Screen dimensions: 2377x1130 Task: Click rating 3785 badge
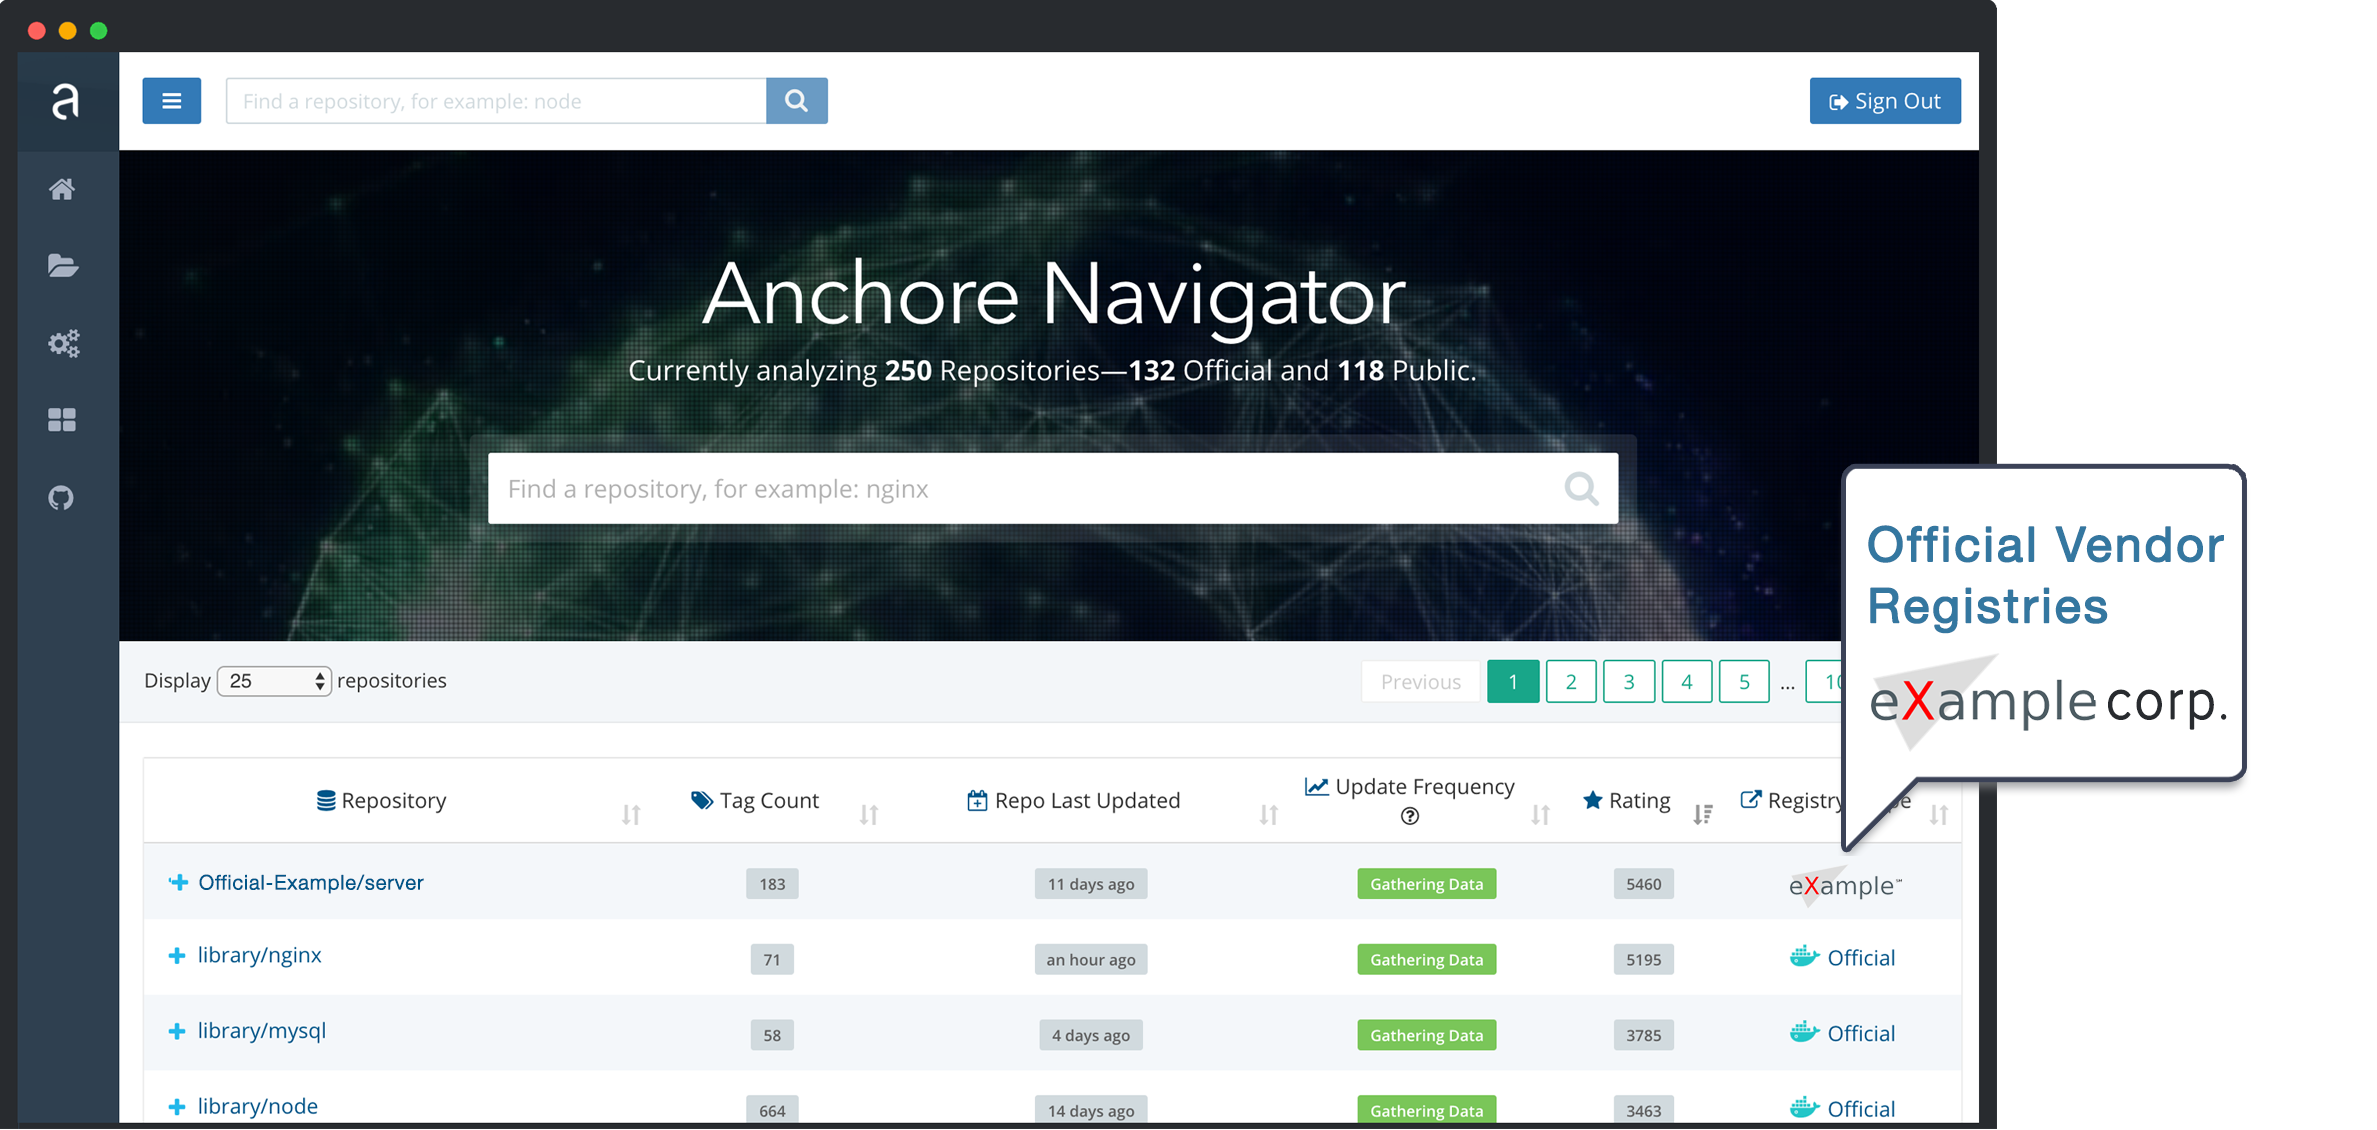click(1644, 1035)
